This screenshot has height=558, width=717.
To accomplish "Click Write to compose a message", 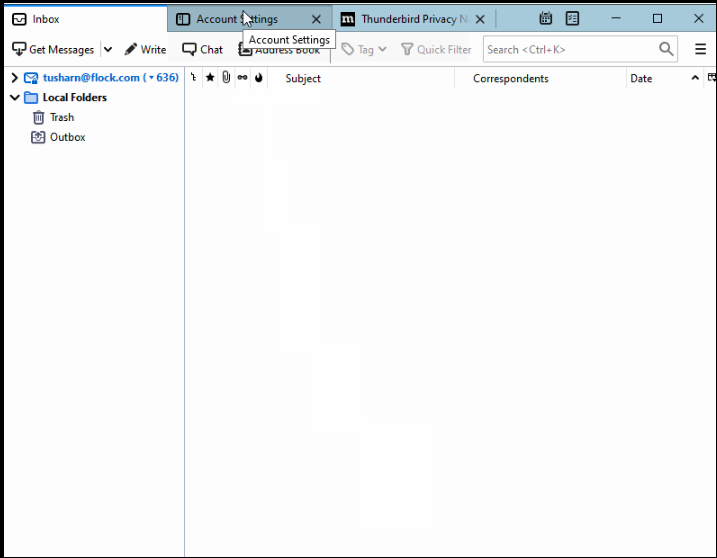I will pos(145,49).
